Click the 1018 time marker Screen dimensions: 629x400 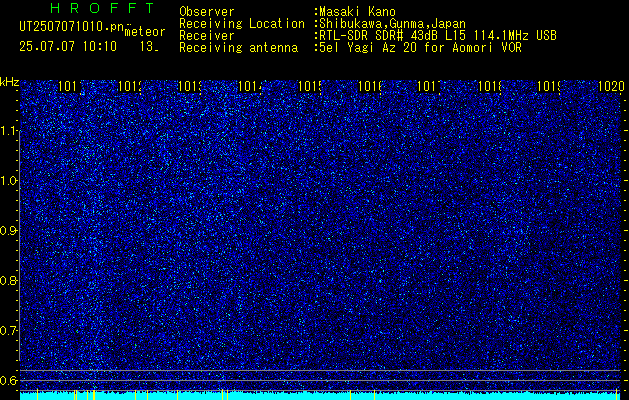click(489, 86)
